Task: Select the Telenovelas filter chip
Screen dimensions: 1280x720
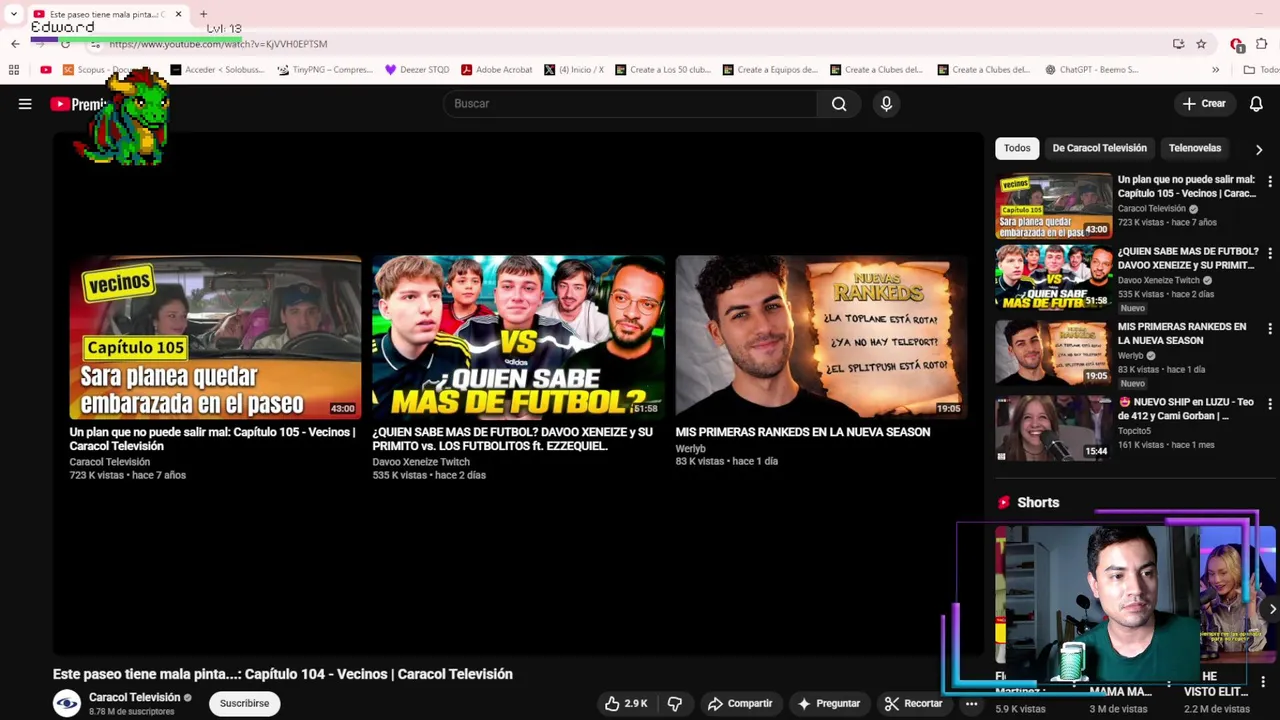Action: point(1195,148)
